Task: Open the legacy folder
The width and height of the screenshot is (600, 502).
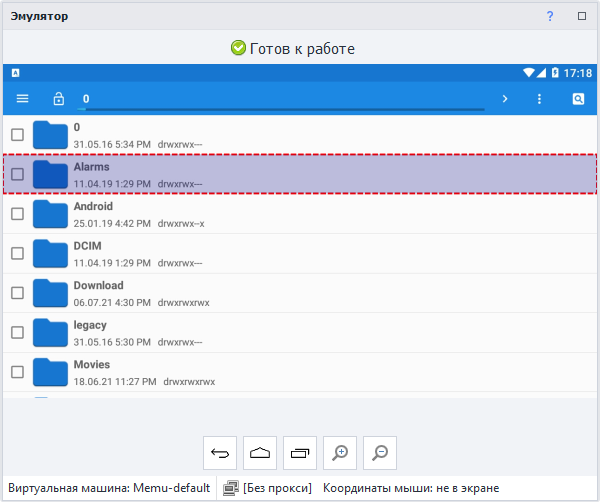Action: coord(90,325)
